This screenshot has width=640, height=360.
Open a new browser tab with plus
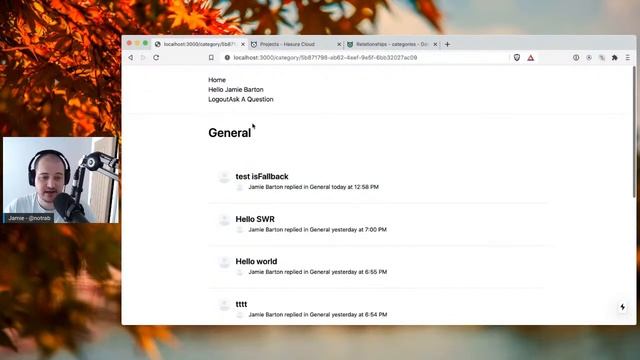(x=447, y=44)
